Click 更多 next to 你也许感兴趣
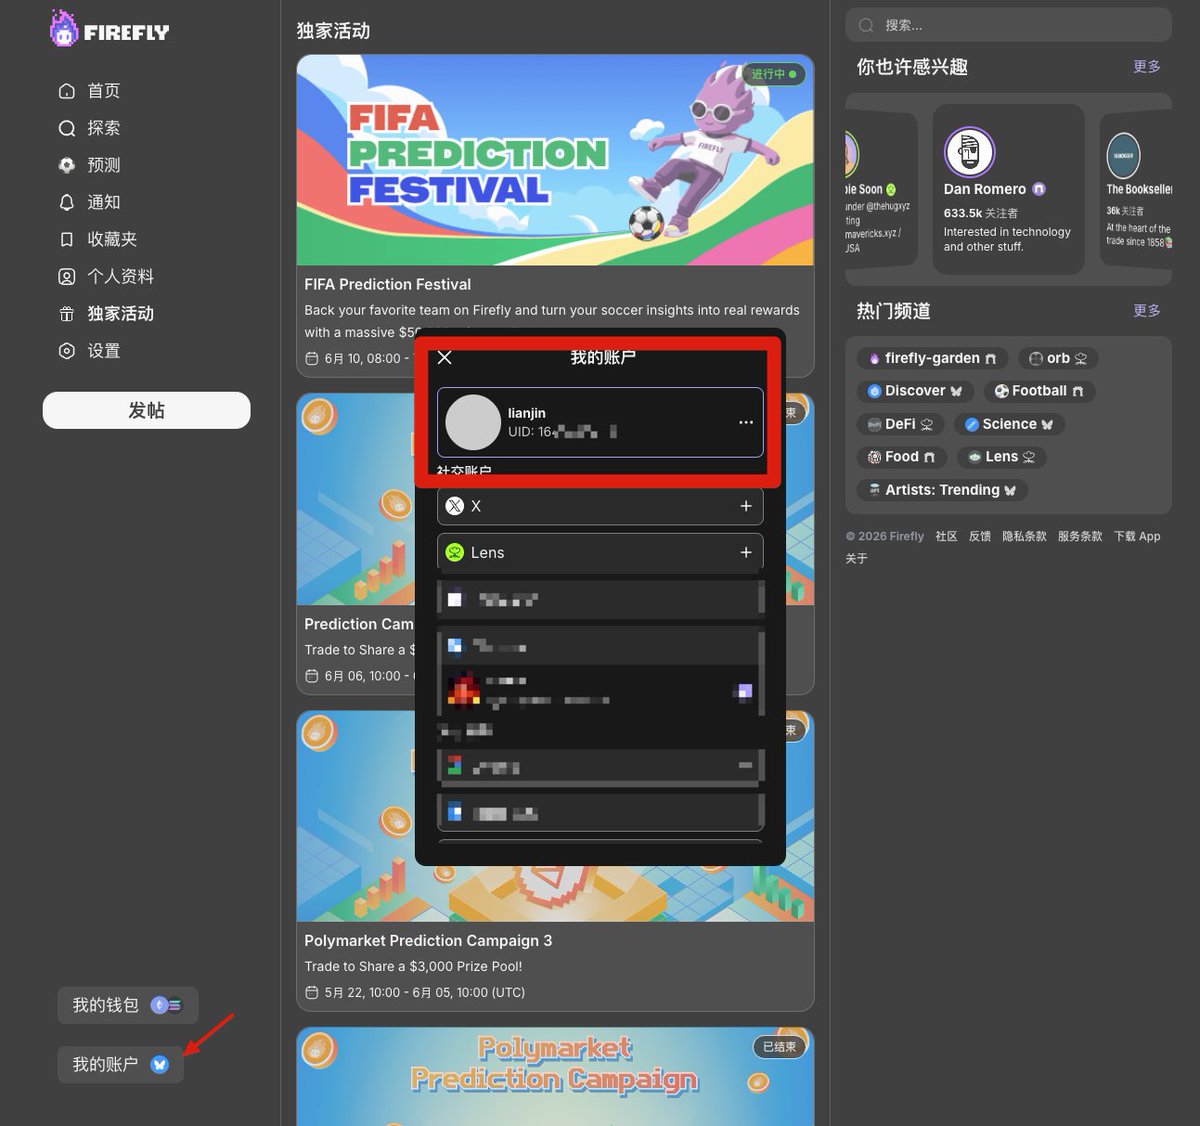1200x1126 pixels. (1147, 67)
